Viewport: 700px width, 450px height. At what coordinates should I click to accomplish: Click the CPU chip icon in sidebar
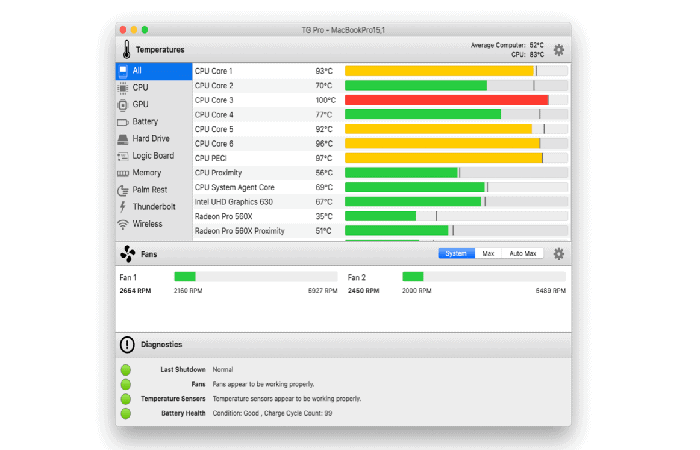point(123,88)
